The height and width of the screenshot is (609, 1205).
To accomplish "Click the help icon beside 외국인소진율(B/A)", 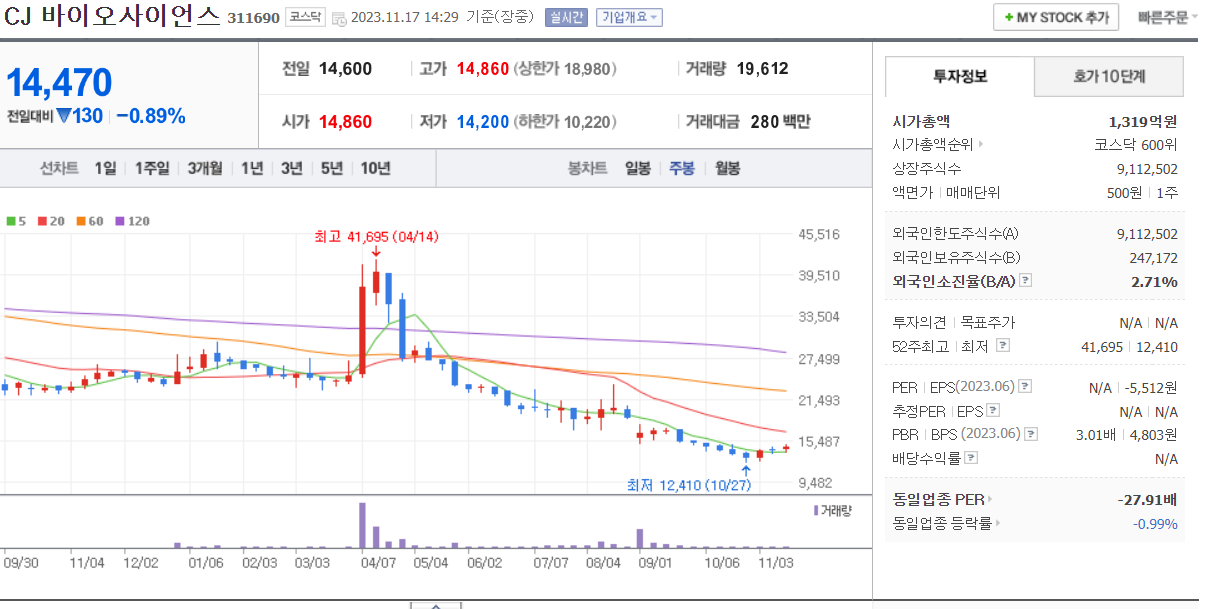I will coord(1025,282).
